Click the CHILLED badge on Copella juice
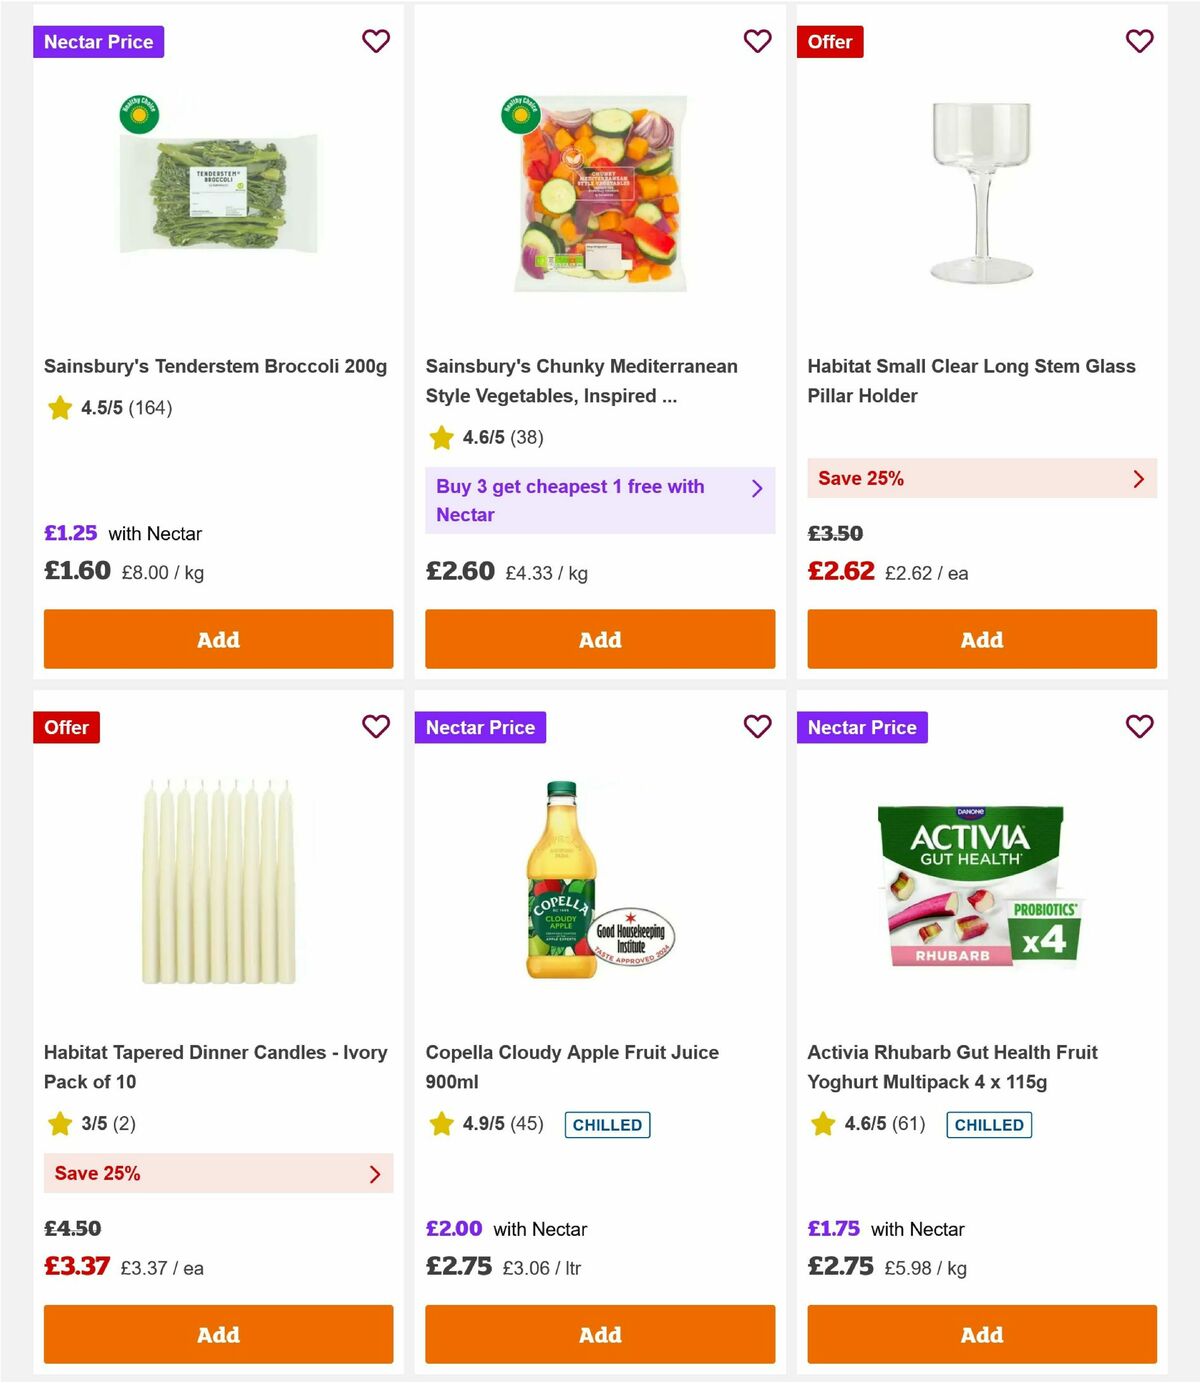 pyautogui.click(x=608, y=1124)
